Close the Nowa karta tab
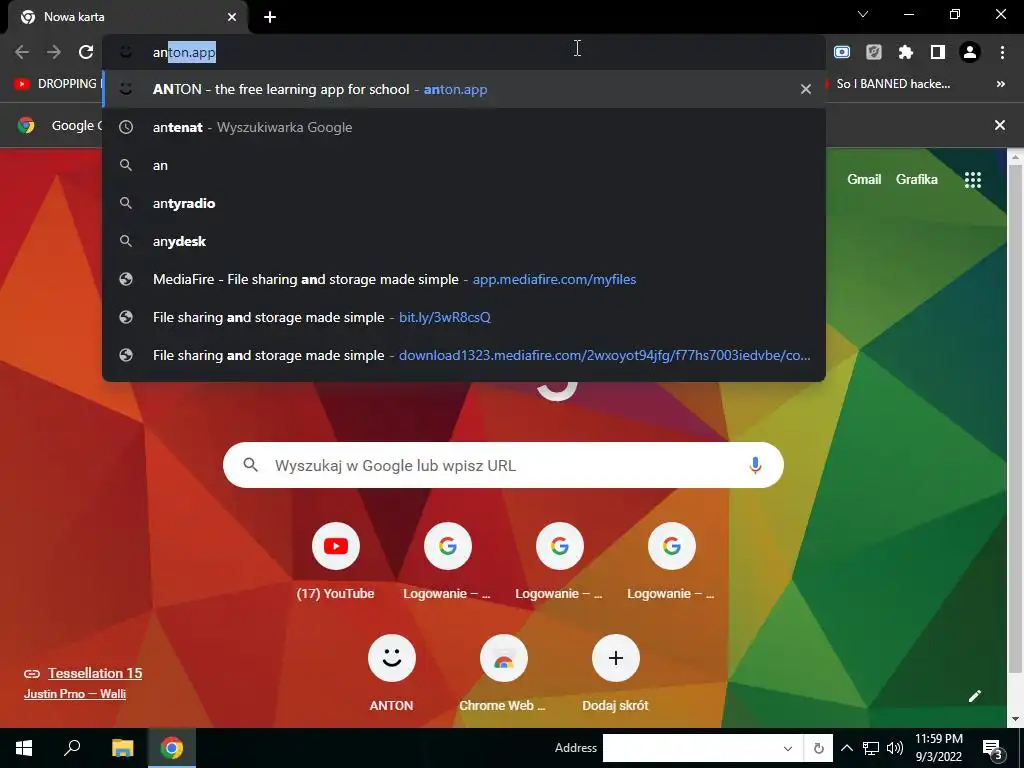The image size is (1024, 768). tap(232, 17)
